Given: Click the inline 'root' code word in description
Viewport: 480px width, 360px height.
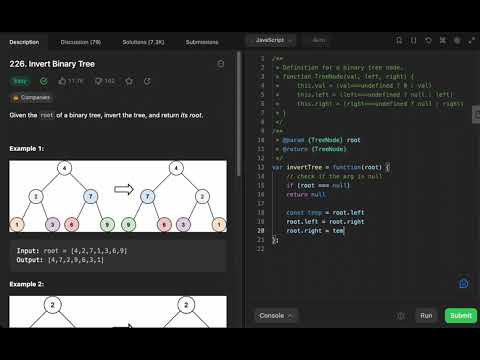Looking at the screenshot, I should pos(47,115).
